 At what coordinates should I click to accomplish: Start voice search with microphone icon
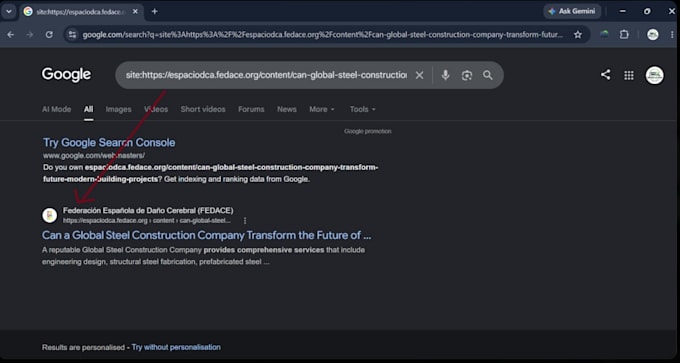tap(445, 75)
